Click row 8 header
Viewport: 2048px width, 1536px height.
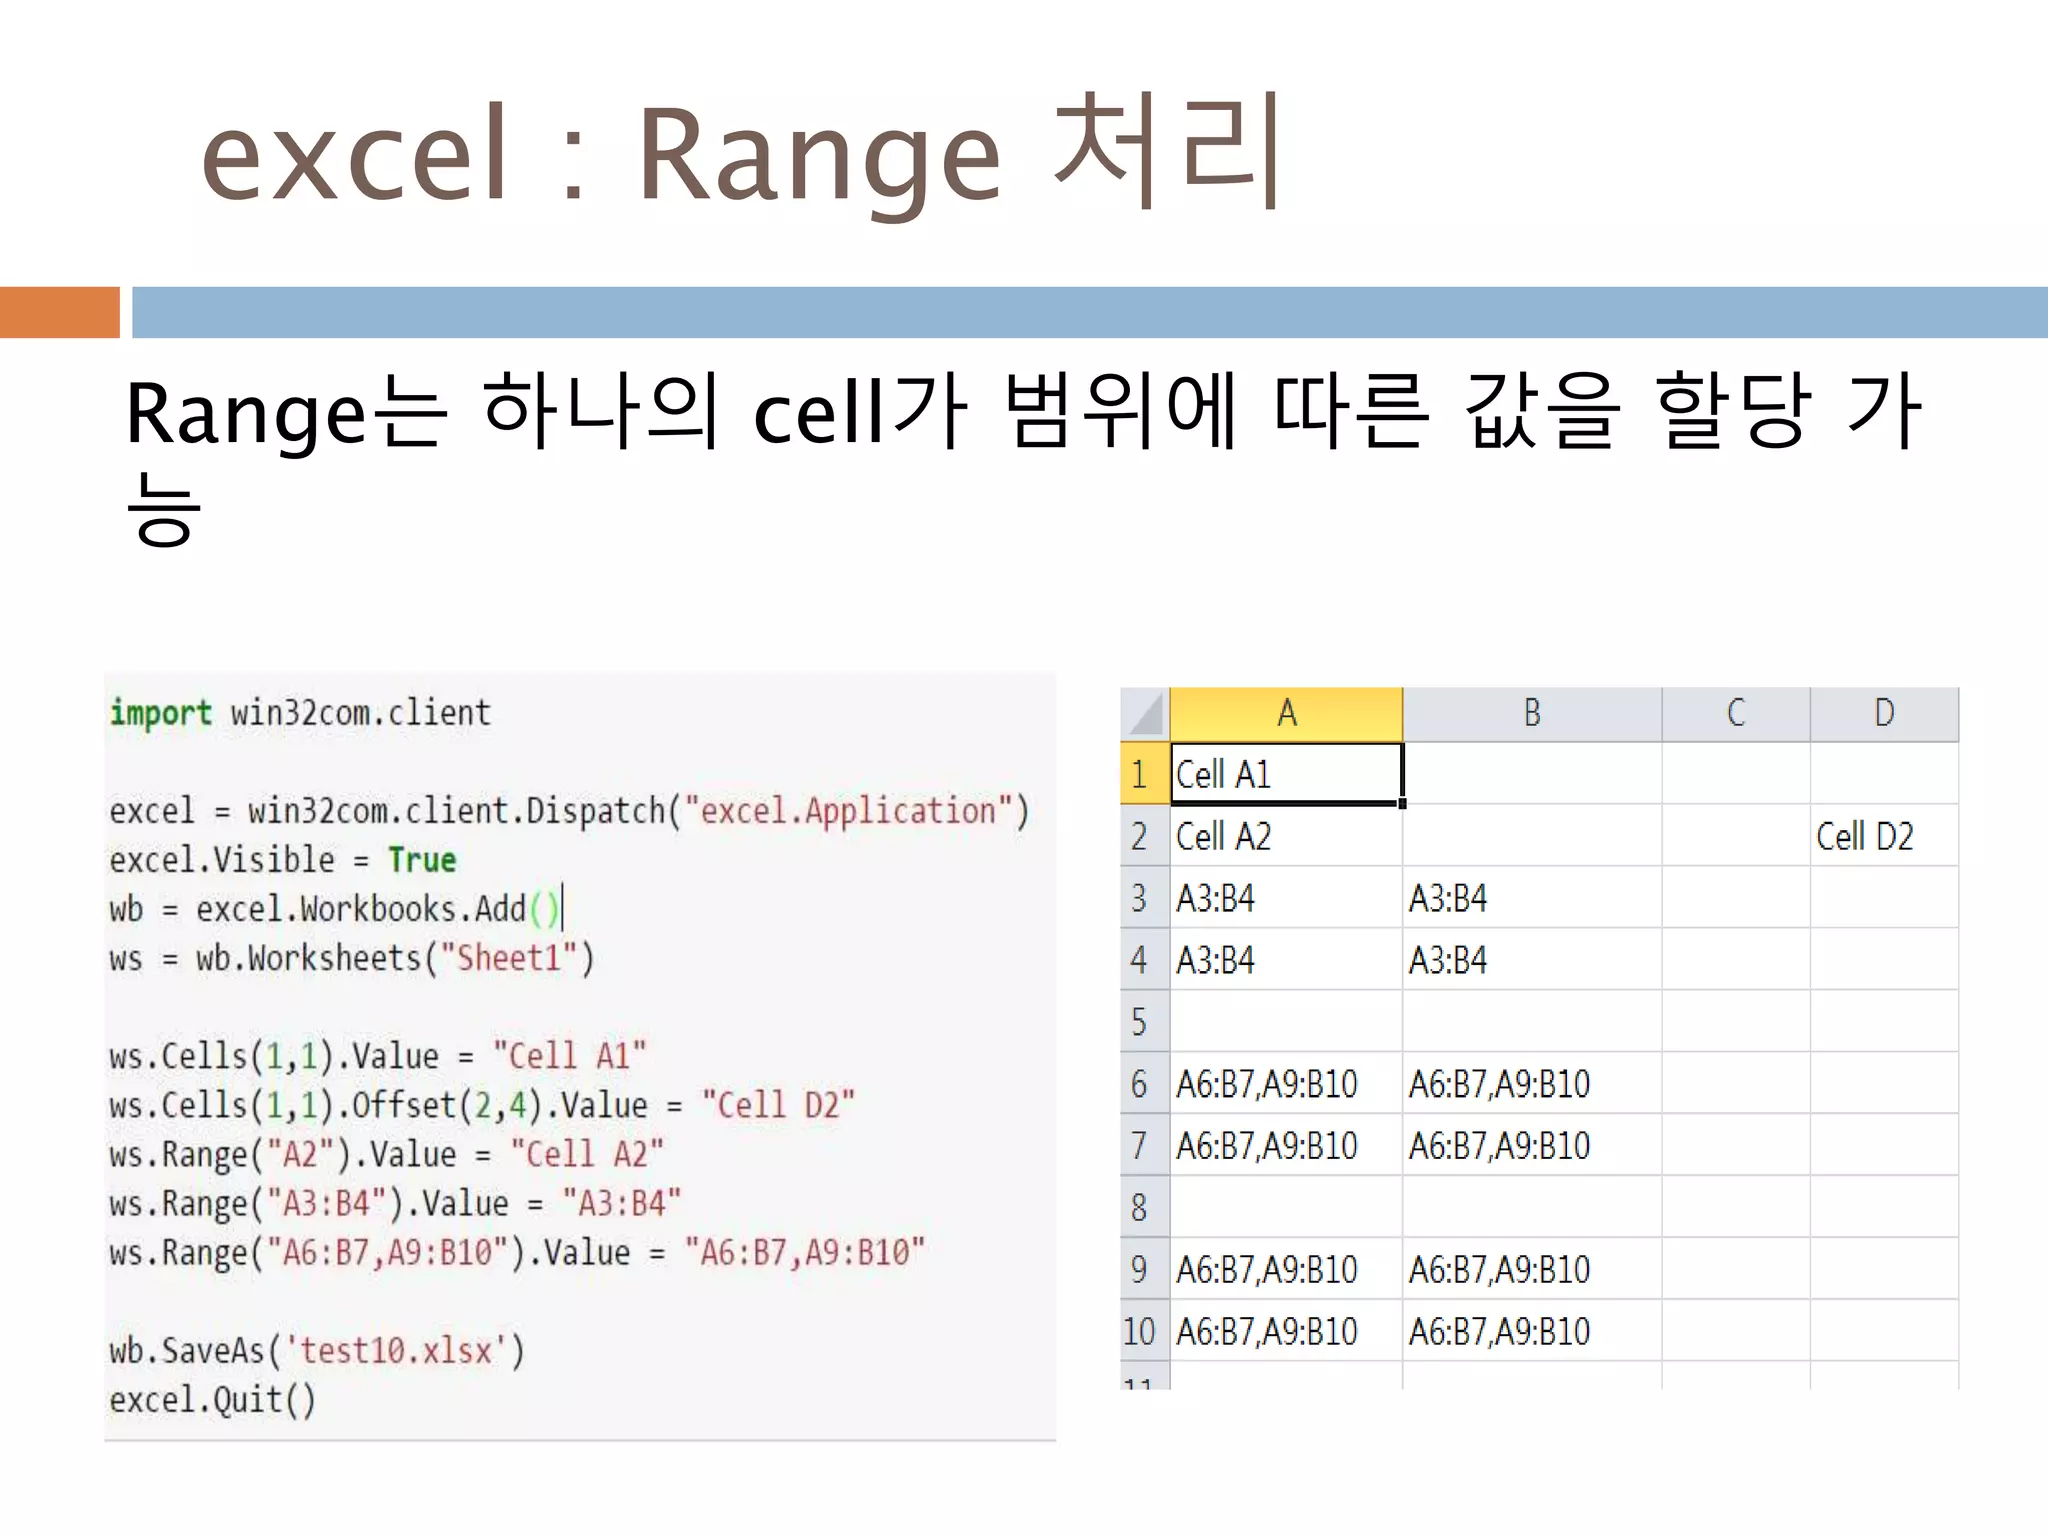pos(1143,1208)
